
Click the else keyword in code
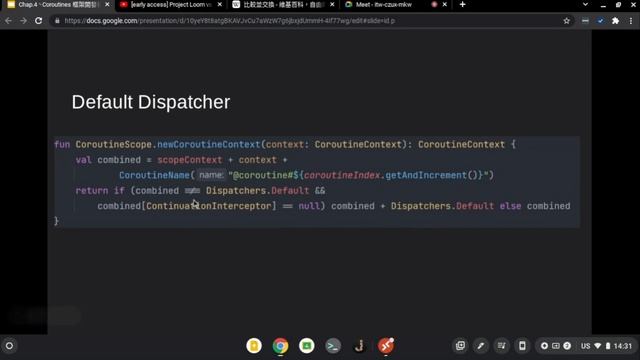[x=510, y=206]
